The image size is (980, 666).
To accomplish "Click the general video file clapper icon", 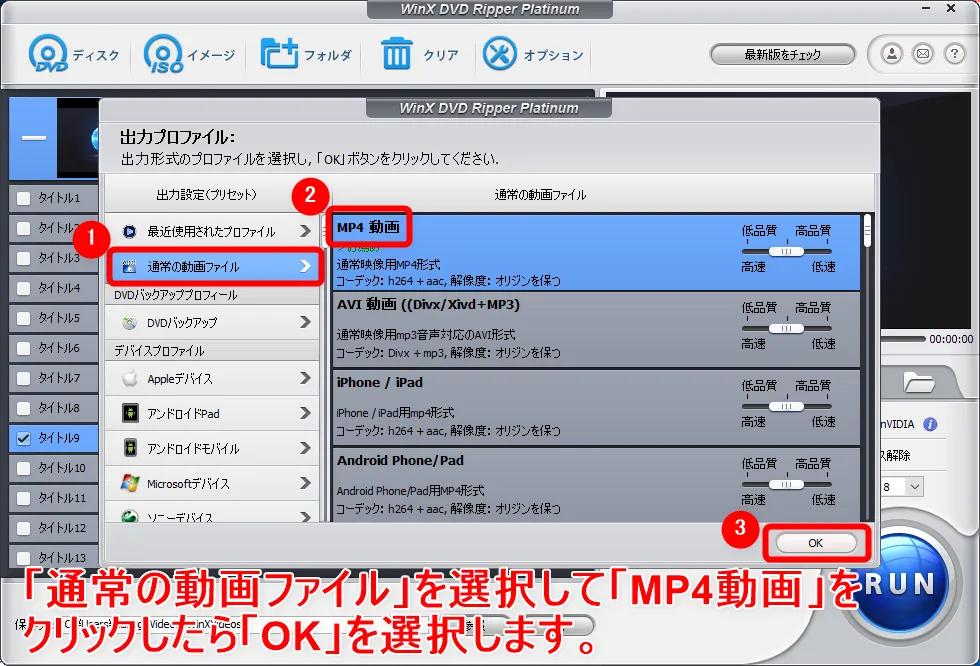I will coord(129,267).
